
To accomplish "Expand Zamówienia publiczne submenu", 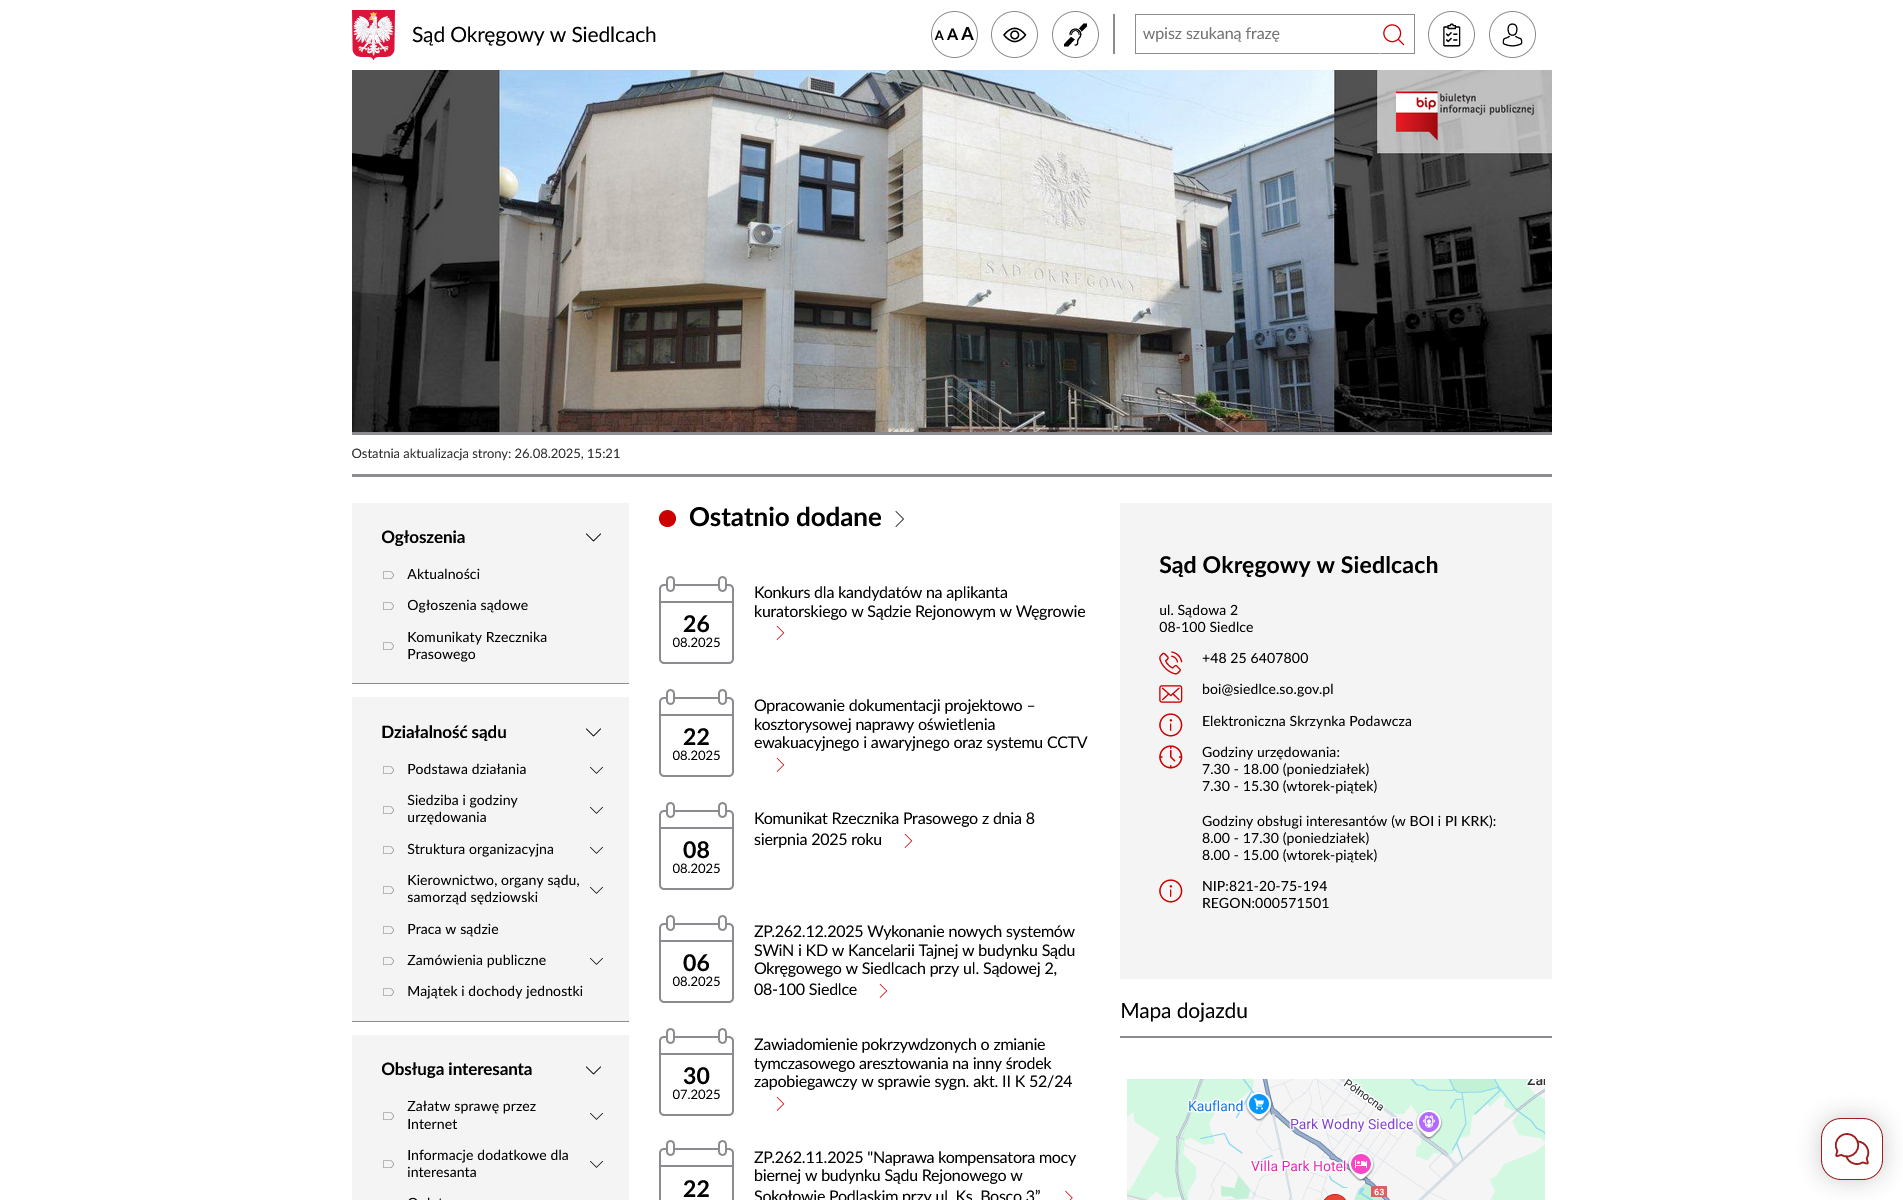I will (596, 961).
